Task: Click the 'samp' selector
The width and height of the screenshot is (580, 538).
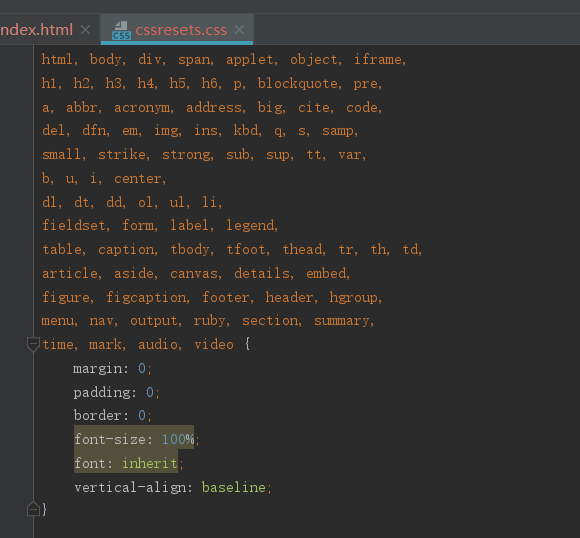Action: tap(338, 131)
